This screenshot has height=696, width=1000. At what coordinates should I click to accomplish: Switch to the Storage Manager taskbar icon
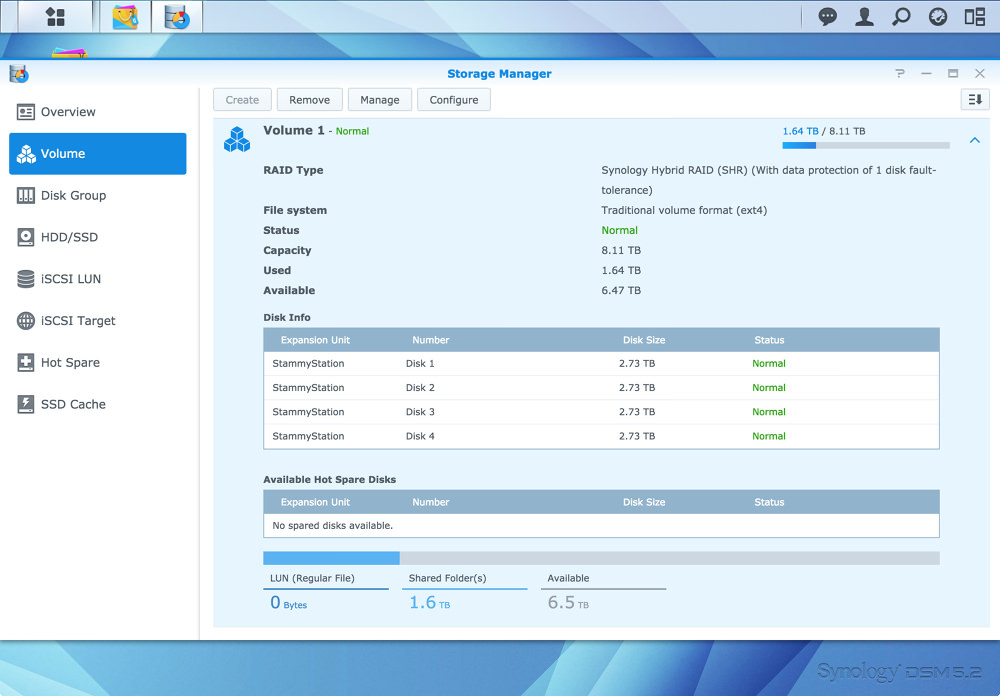point(177,17)
